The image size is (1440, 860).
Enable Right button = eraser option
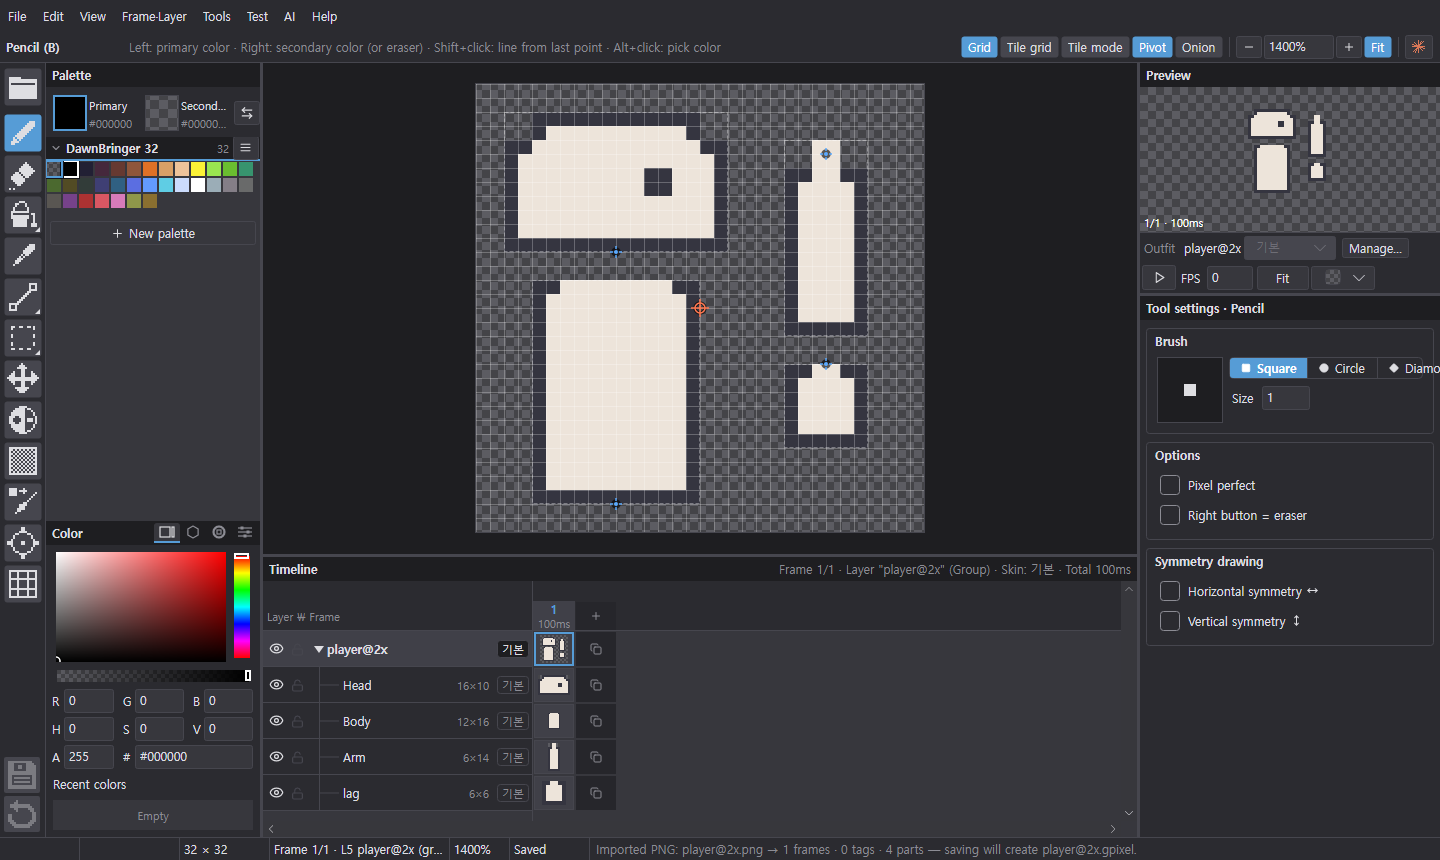coord(1170,515)
